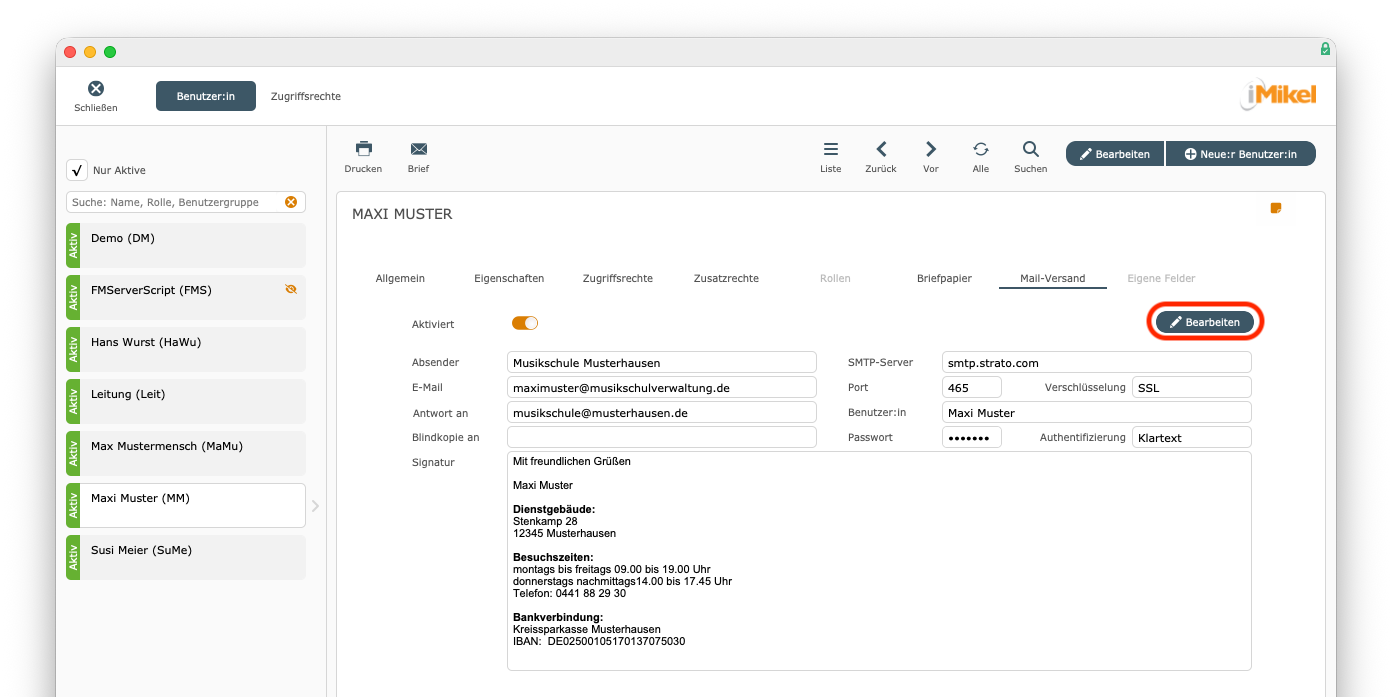The width and height of the screenshot is (1392, 697).
Task: Click the MAXI MUSTER heading
Action: [x=402, y=214]
